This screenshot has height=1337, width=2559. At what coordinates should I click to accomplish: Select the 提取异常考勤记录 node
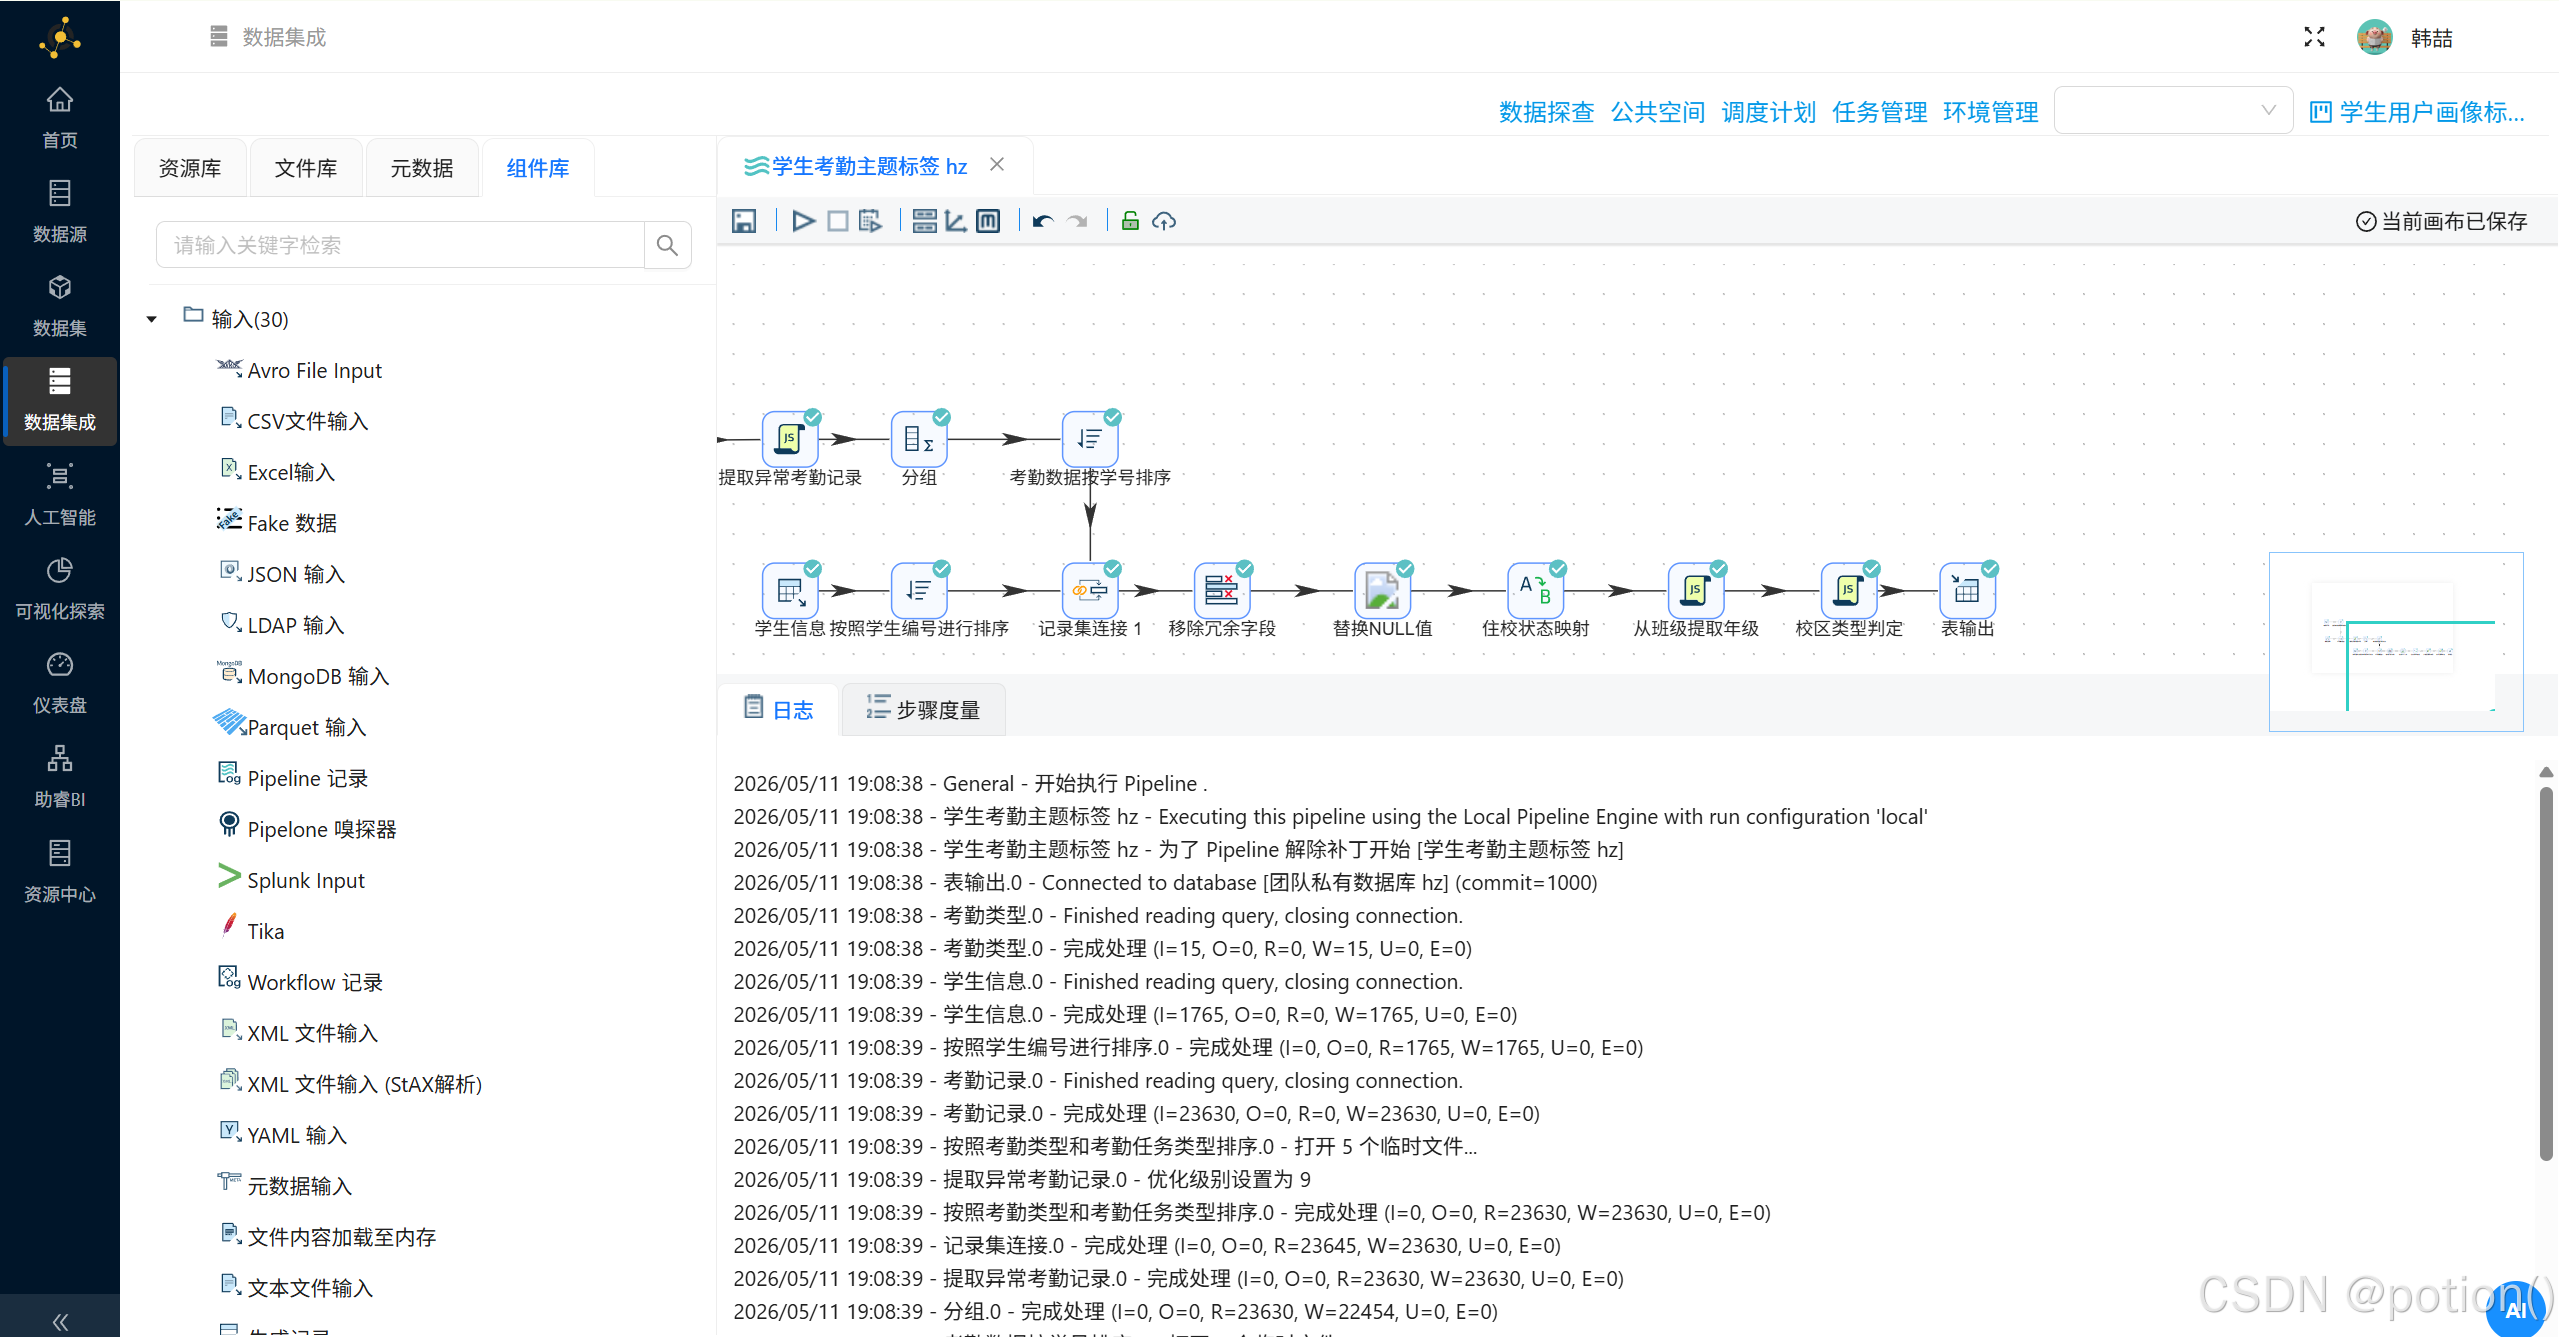pyautogui.click(x=790, y=439)
